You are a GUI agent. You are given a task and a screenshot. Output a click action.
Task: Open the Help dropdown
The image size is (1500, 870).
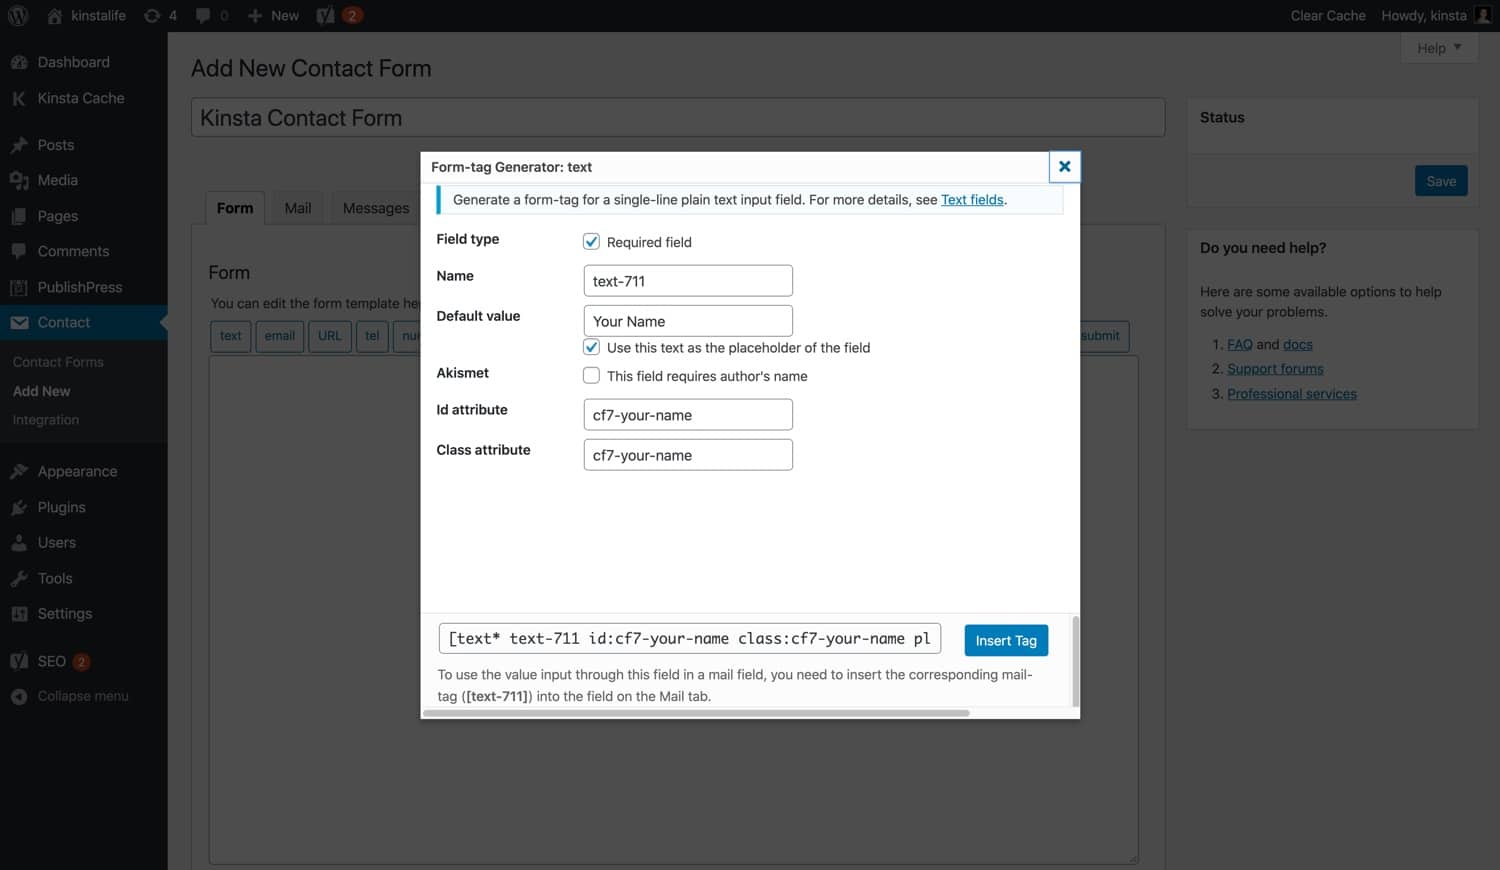point(1438,47)
